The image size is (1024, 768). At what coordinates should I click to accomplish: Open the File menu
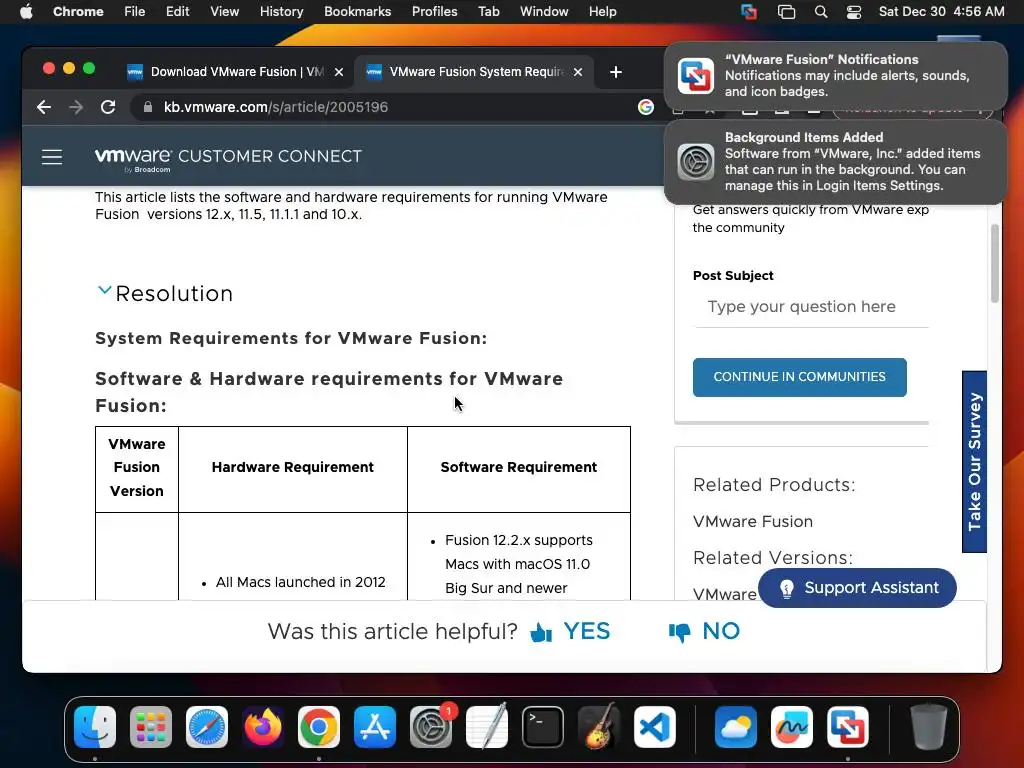click(x=135, y=11)
